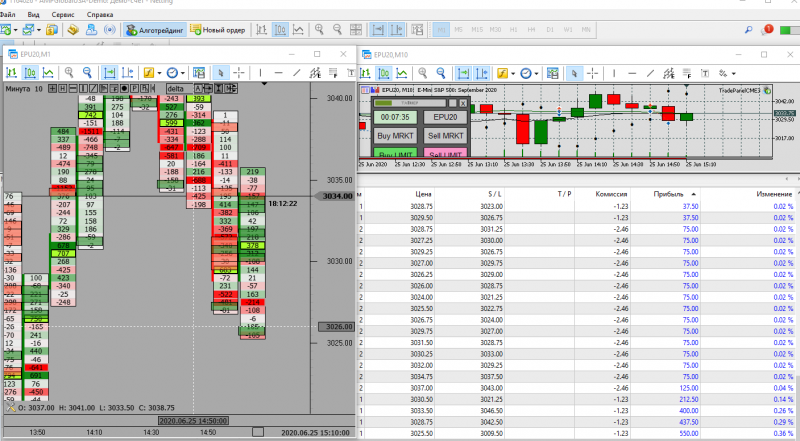Open templates icon in EPU20,M1 window

(199, 73)
